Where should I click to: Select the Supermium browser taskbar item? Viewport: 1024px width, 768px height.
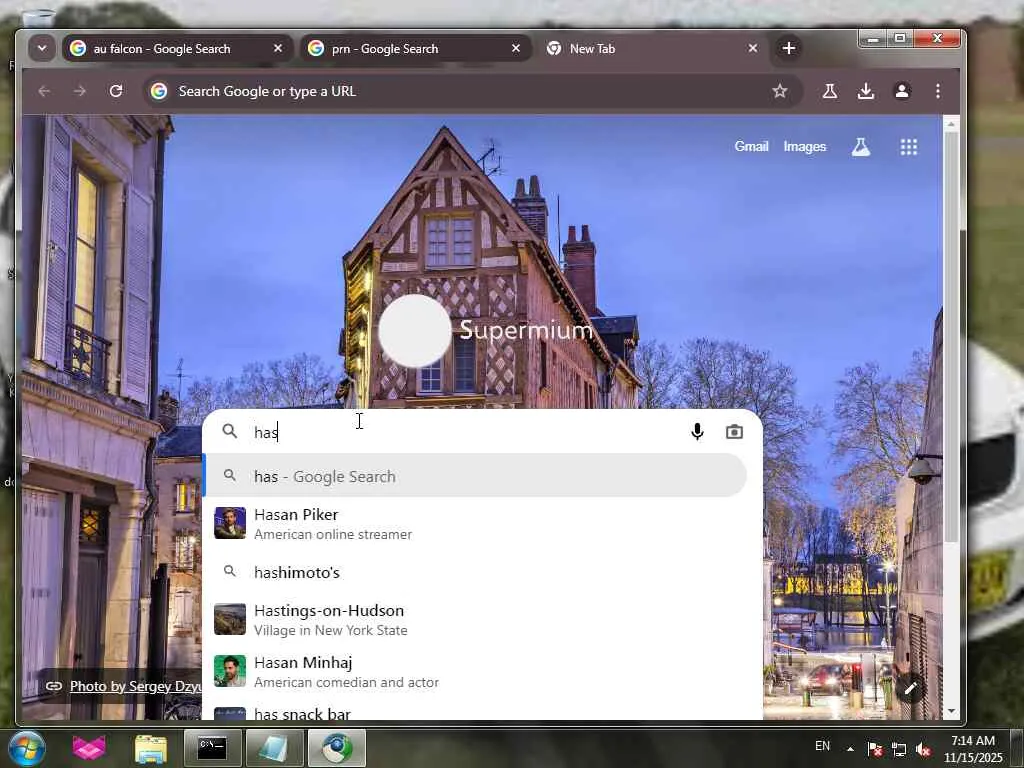click(x=336, y=748)
